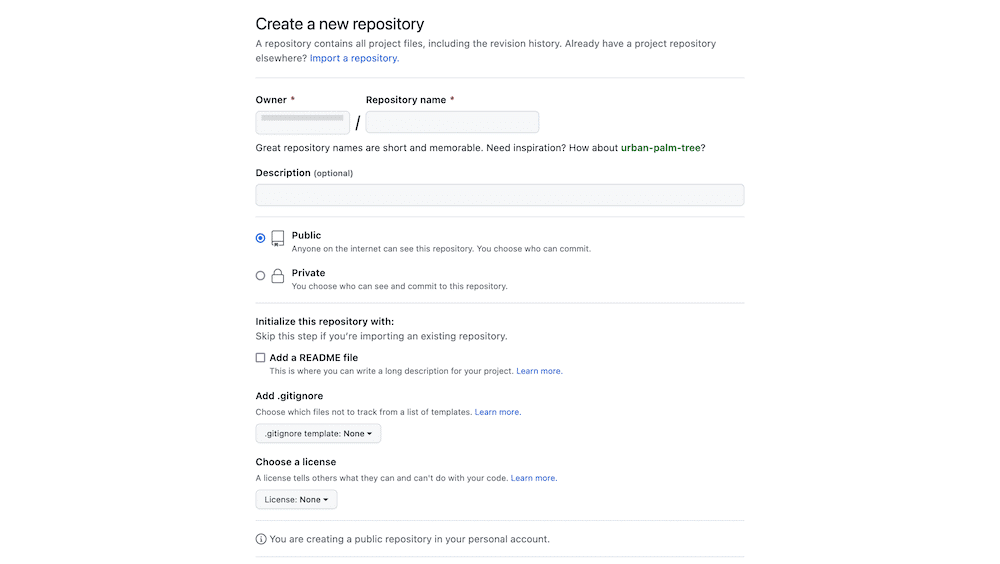Open the Owner dropdown
This screenshot has width=1000, height=564.
302,122
